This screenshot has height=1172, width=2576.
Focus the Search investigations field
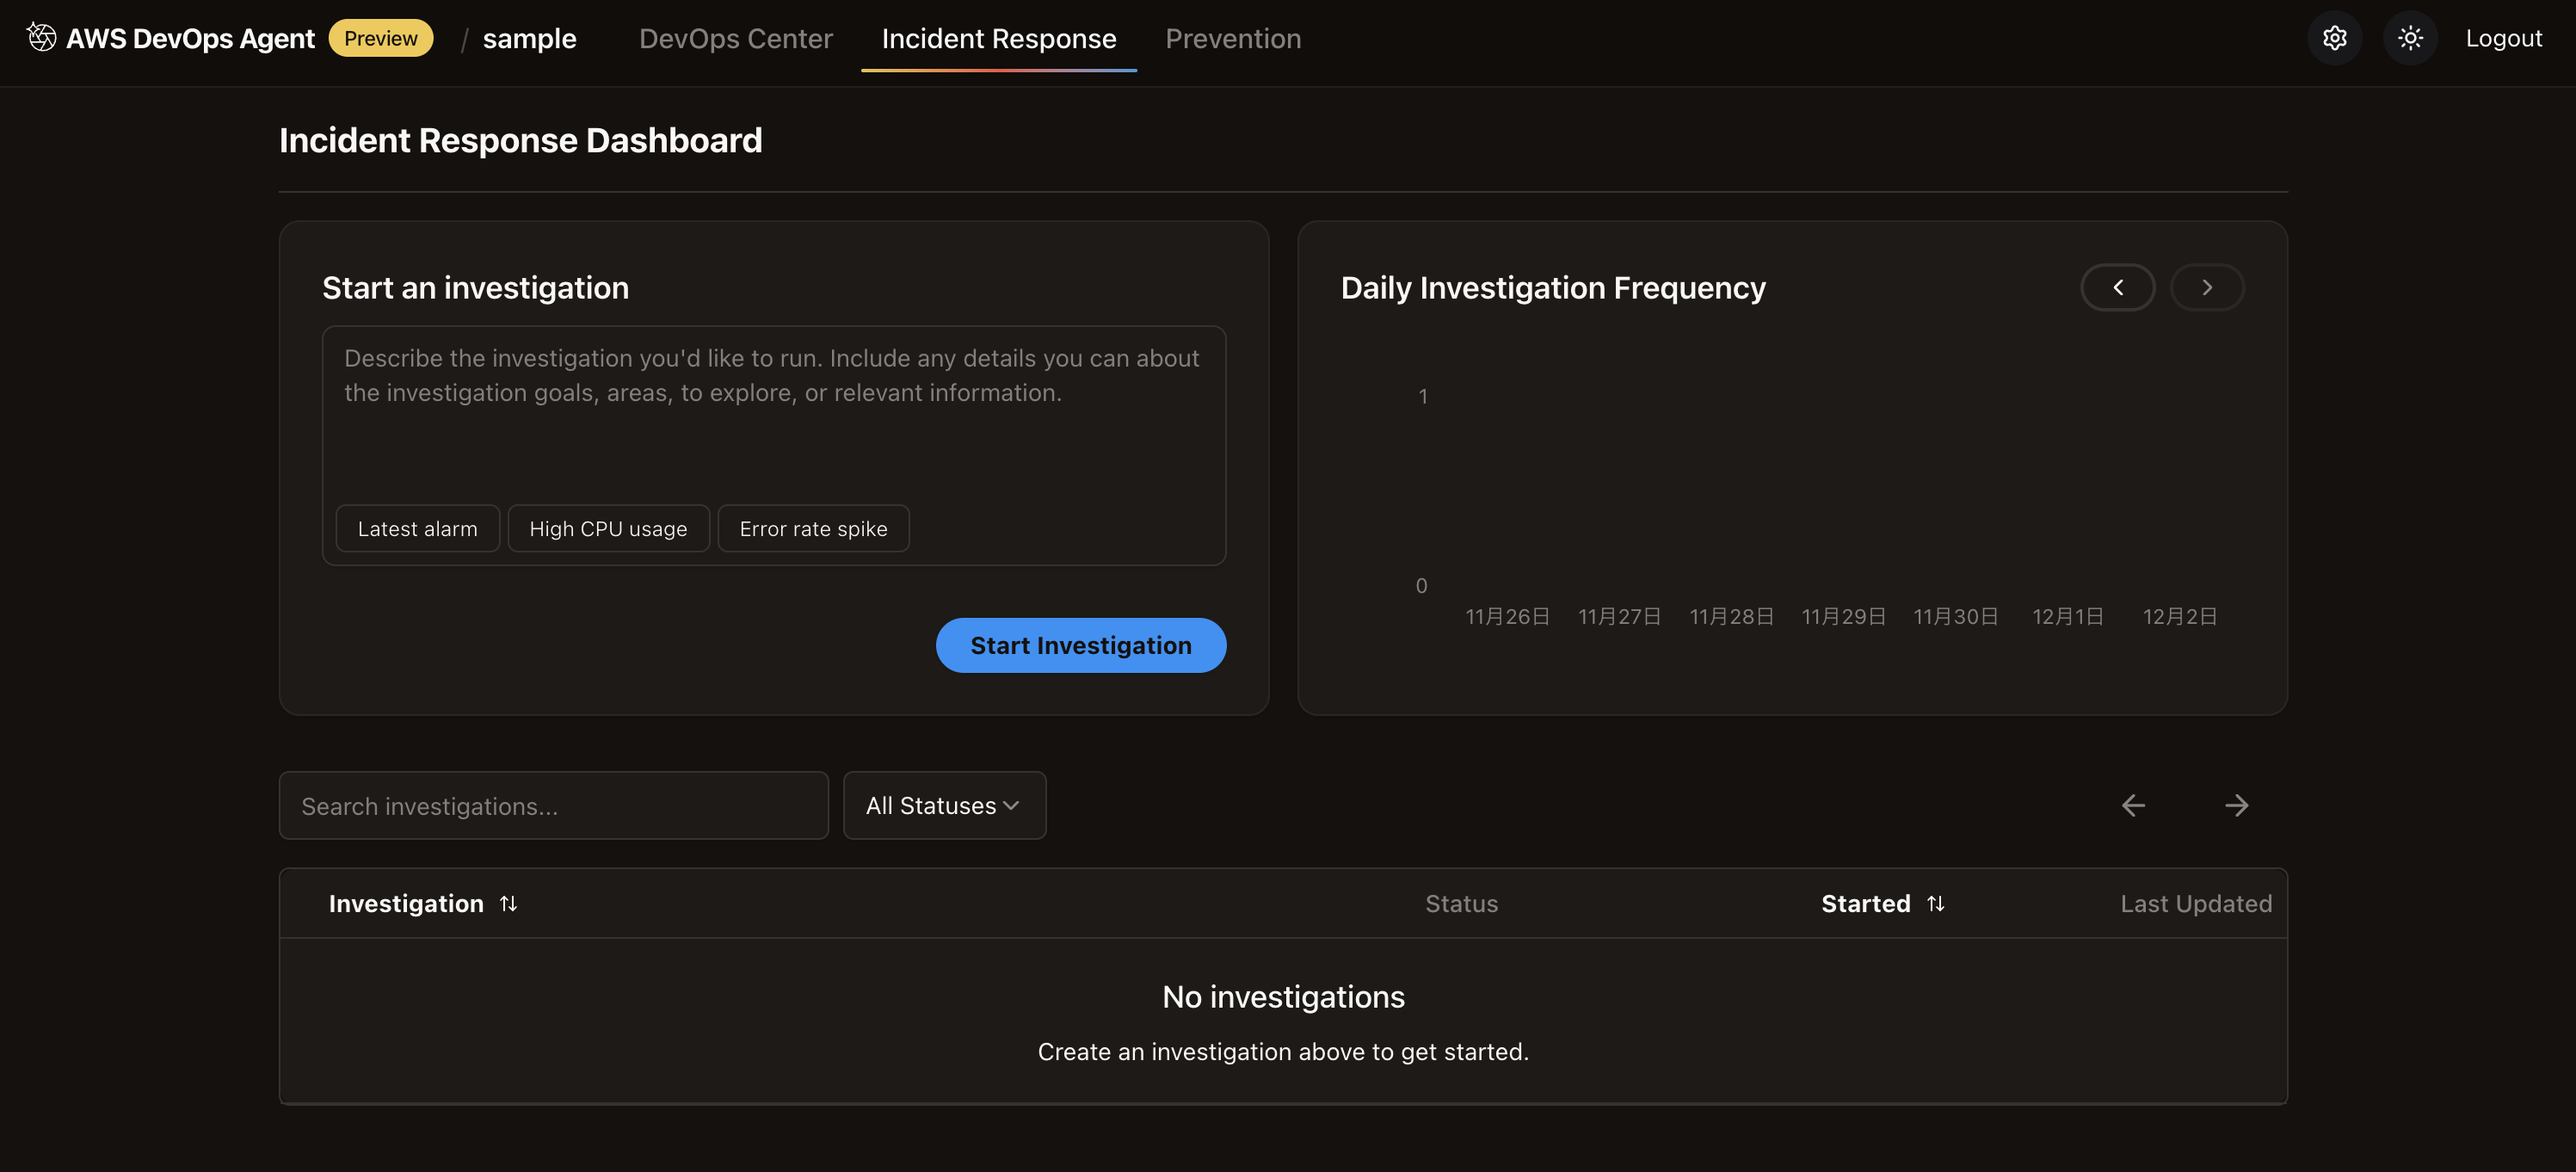pos(553,806)
